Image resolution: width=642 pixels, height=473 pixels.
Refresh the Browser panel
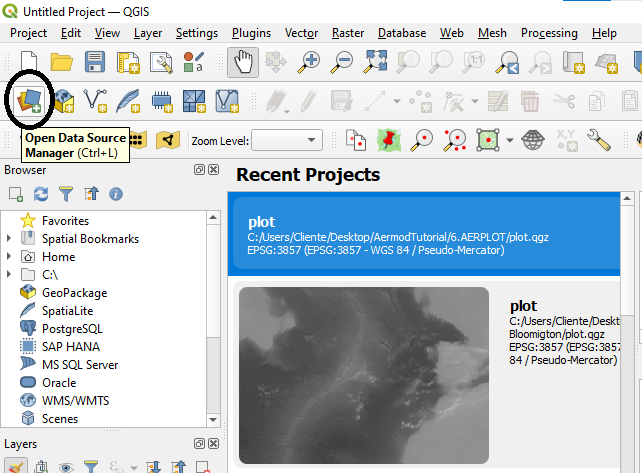[41, 194]
